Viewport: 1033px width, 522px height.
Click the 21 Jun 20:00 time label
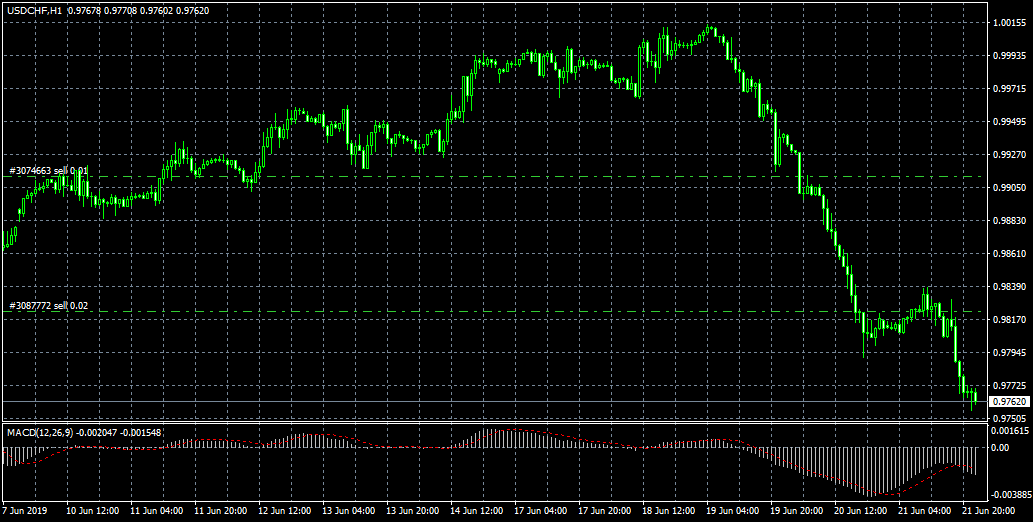(x=989, y=510)
